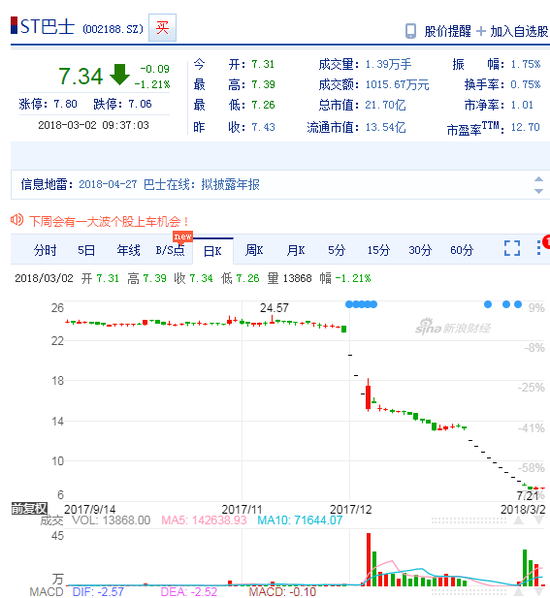Click the 涨停 limit price 7.80

pyautogui.click(x=65, y=104)
